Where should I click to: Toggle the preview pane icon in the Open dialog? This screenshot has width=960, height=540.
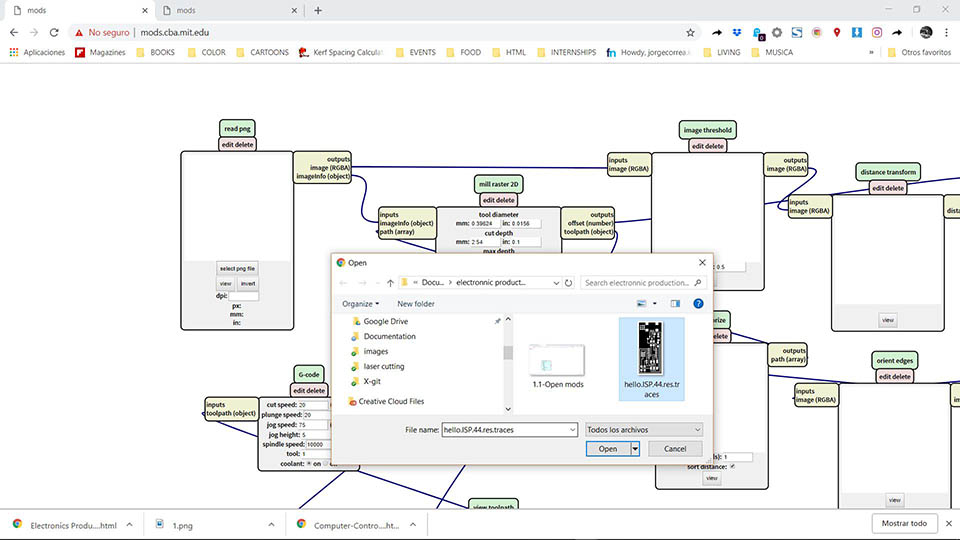675,303
